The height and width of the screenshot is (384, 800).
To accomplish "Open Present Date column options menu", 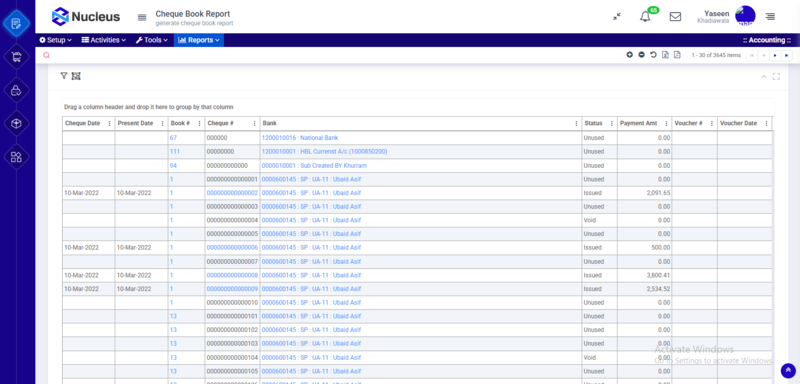I will coord(162,123).
